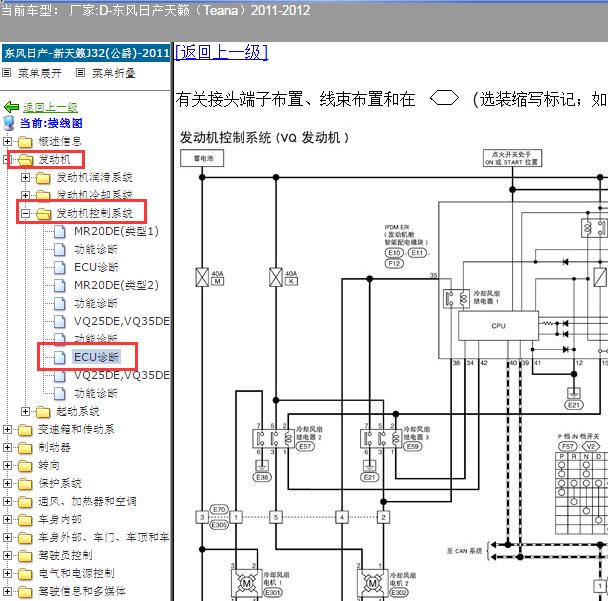The image size is (608, 601).
Task: Click the 车身内部 folder icon
Action: (25, 520)
